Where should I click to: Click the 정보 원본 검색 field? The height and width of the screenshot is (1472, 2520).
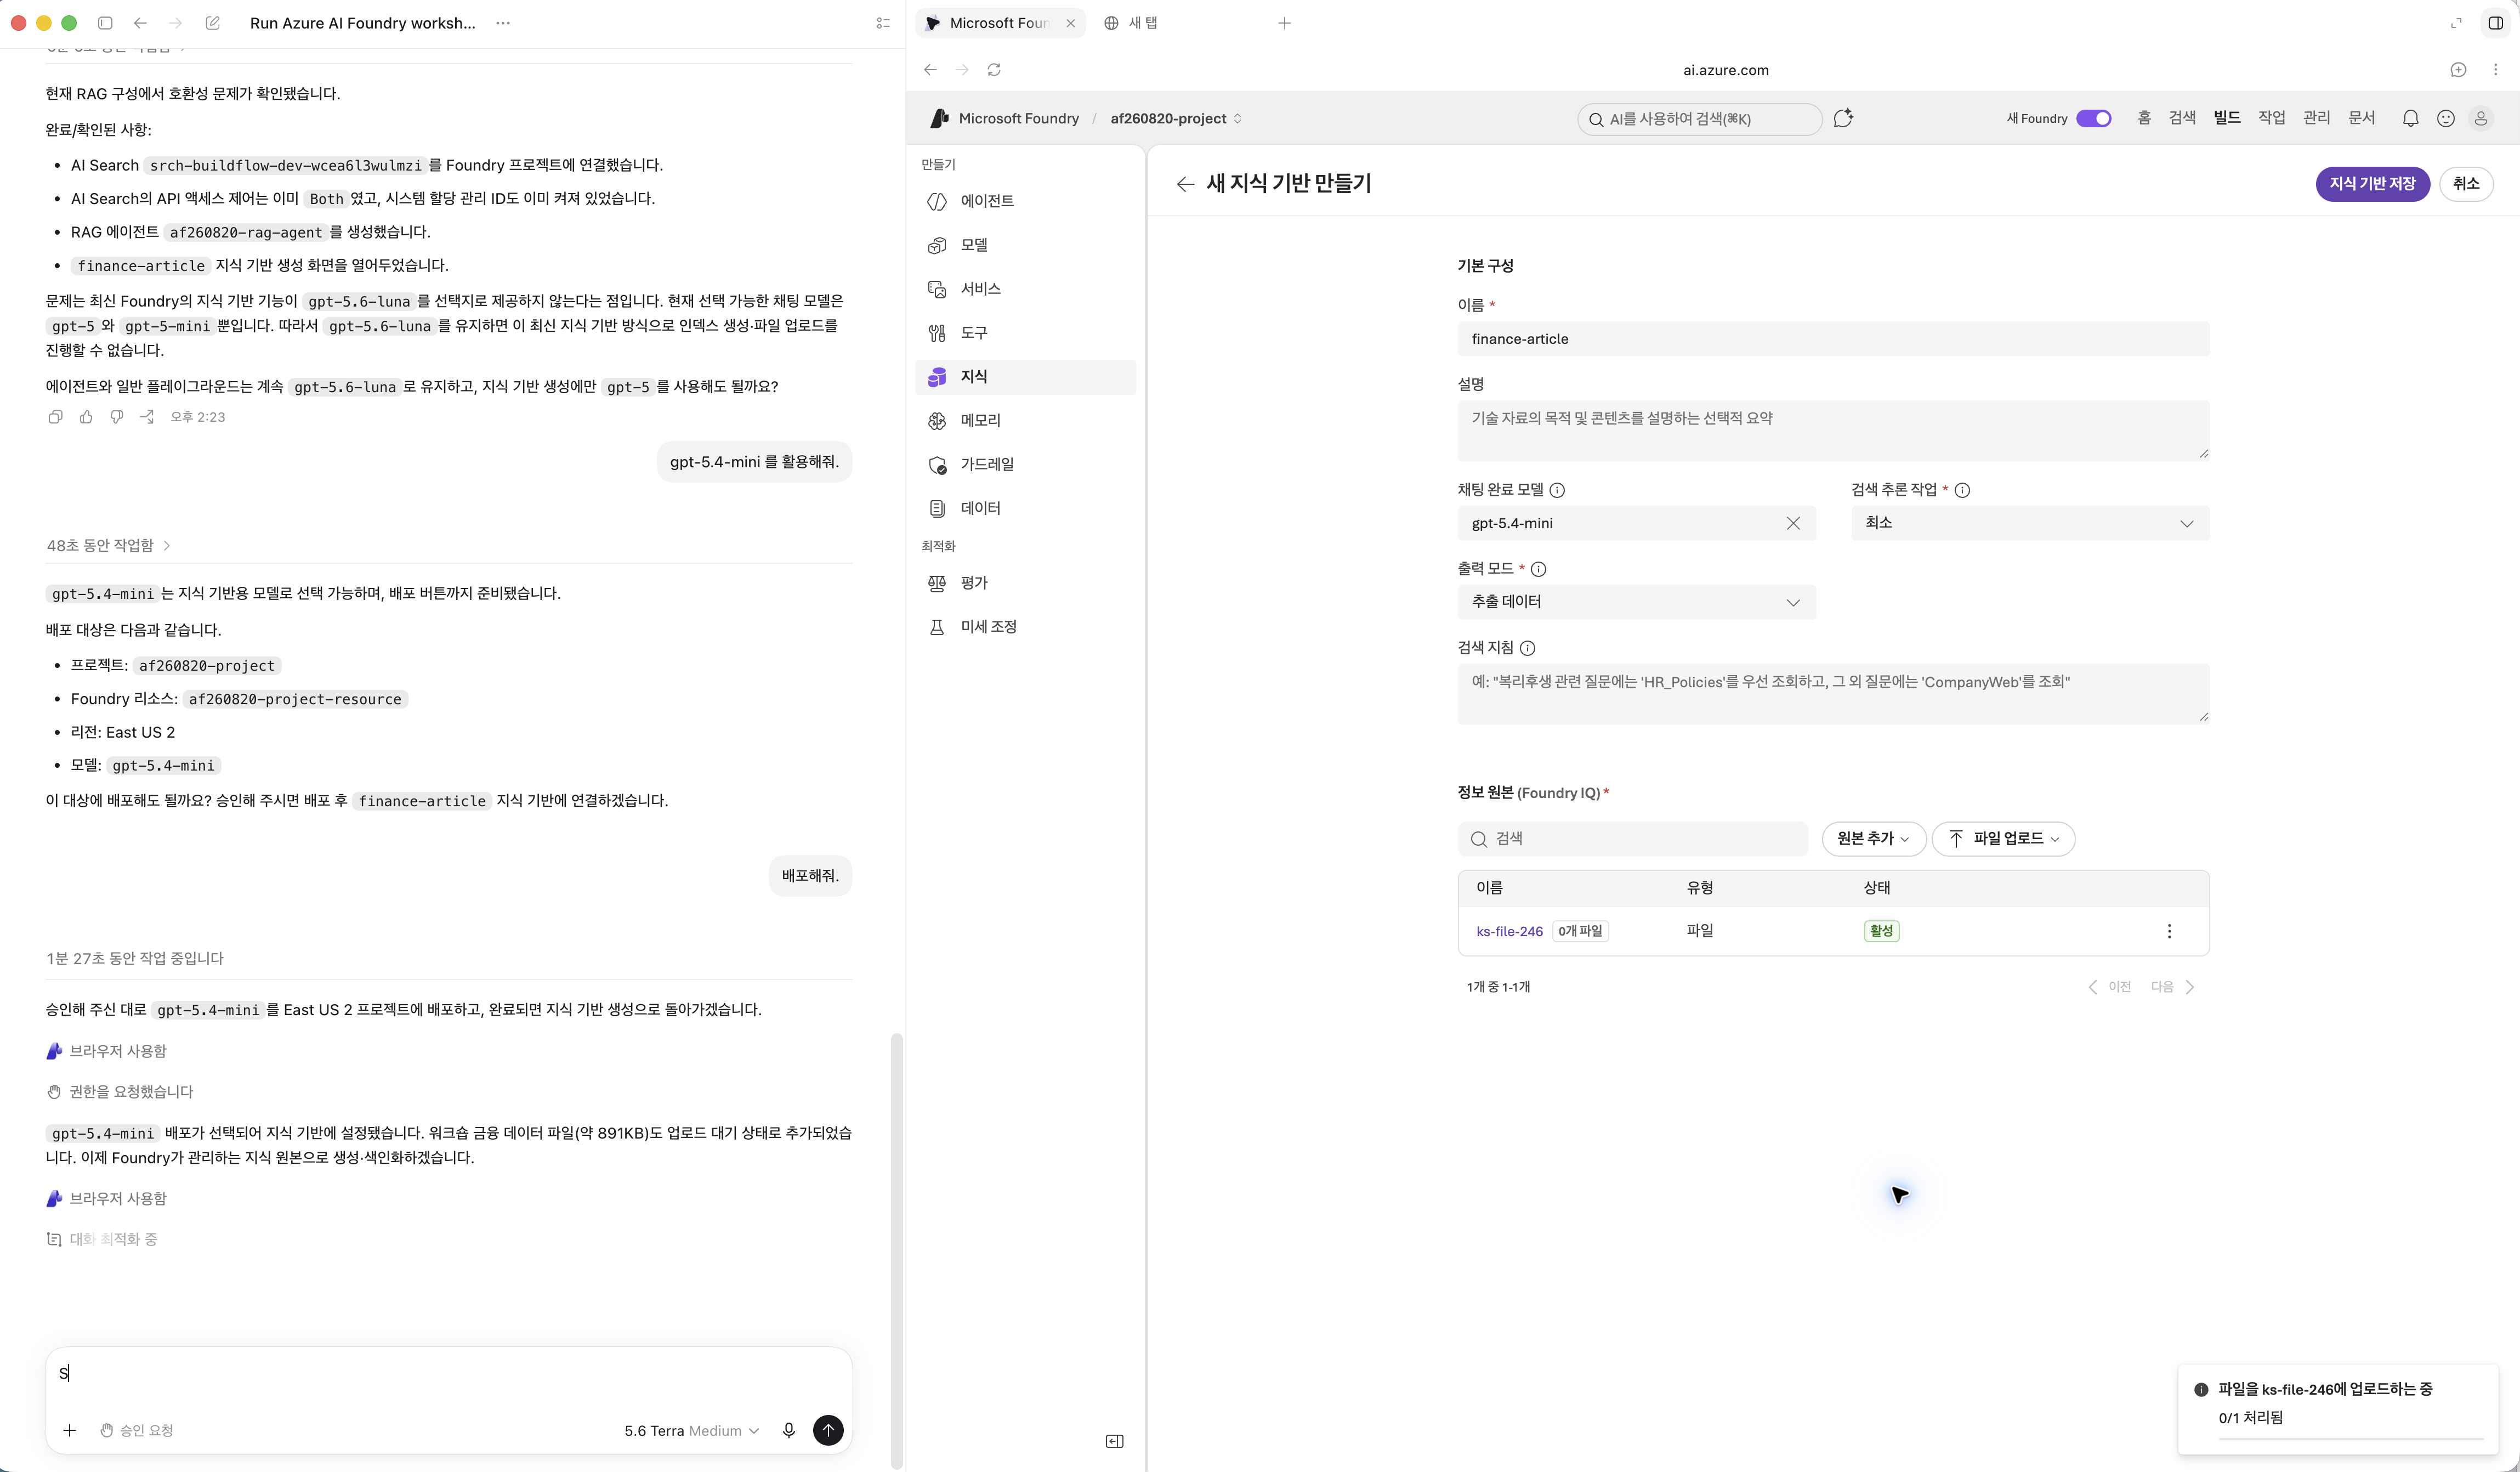1632,839
